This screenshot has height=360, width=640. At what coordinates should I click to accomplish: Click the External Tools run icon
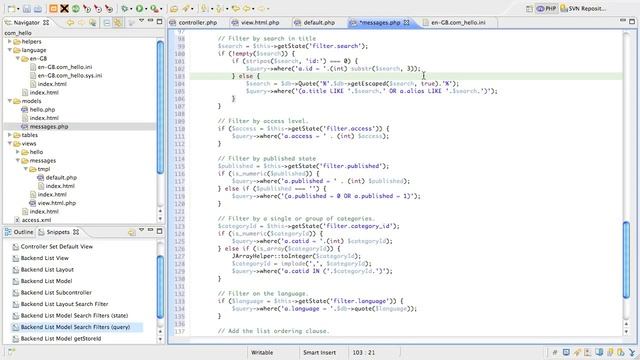point(154,9)
